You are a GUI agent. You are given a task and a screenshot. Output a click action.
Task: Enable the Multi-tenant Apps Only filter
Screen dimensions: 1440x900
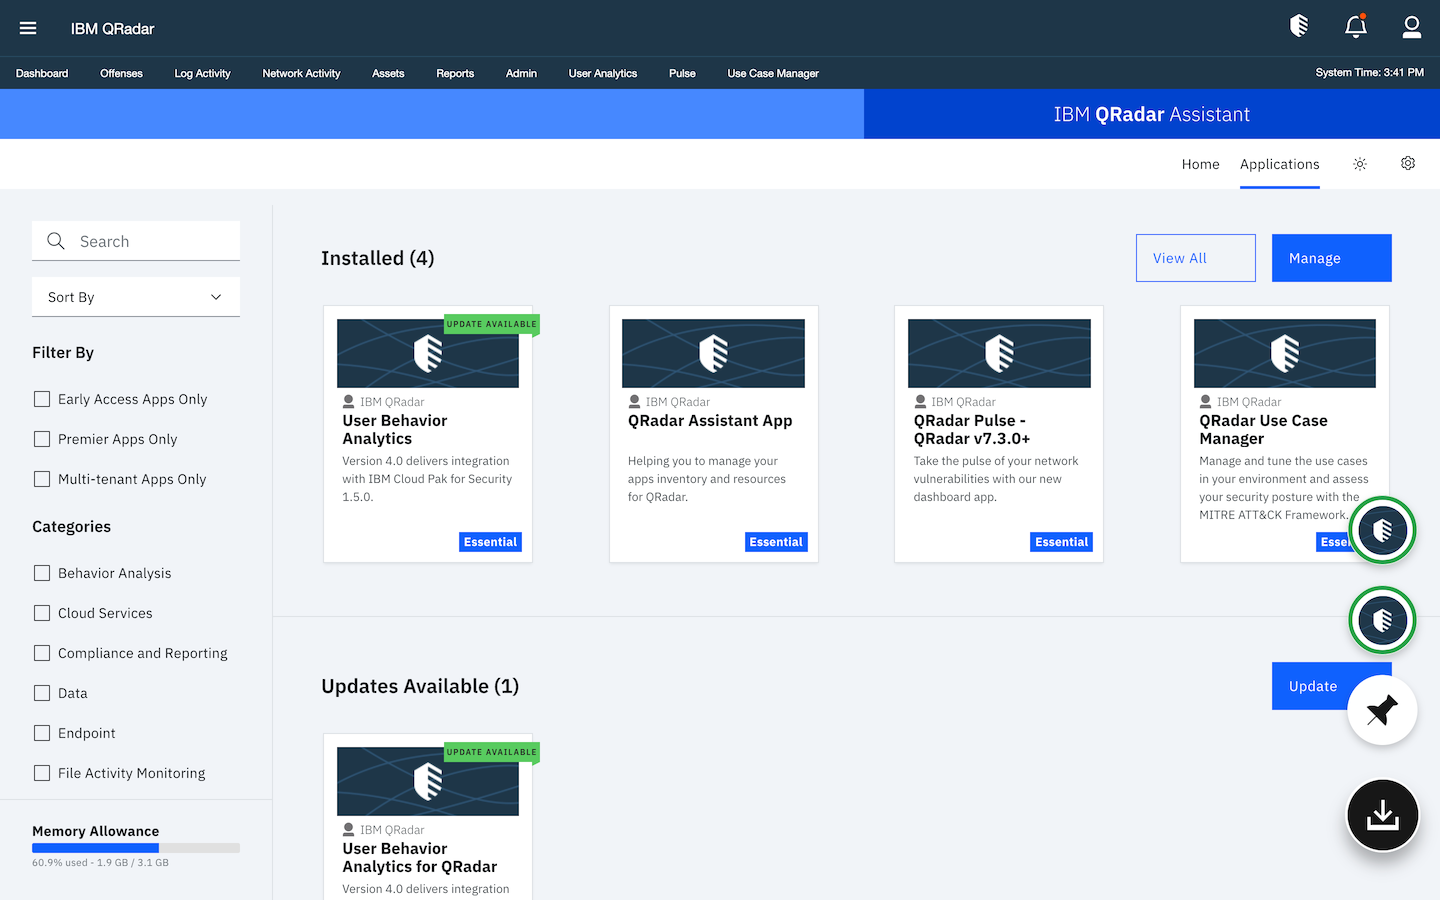41,478
